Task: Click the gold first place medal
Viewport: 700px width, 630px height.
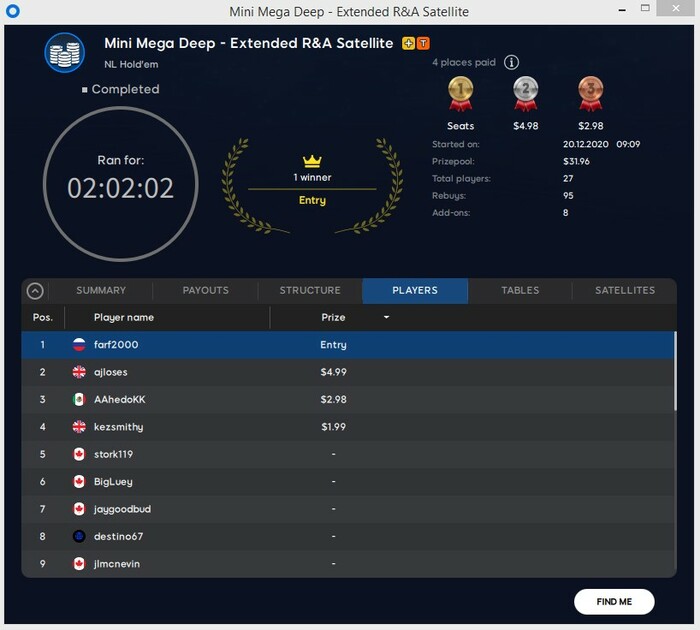Action: pyautogui.click(x=460, y=93)
